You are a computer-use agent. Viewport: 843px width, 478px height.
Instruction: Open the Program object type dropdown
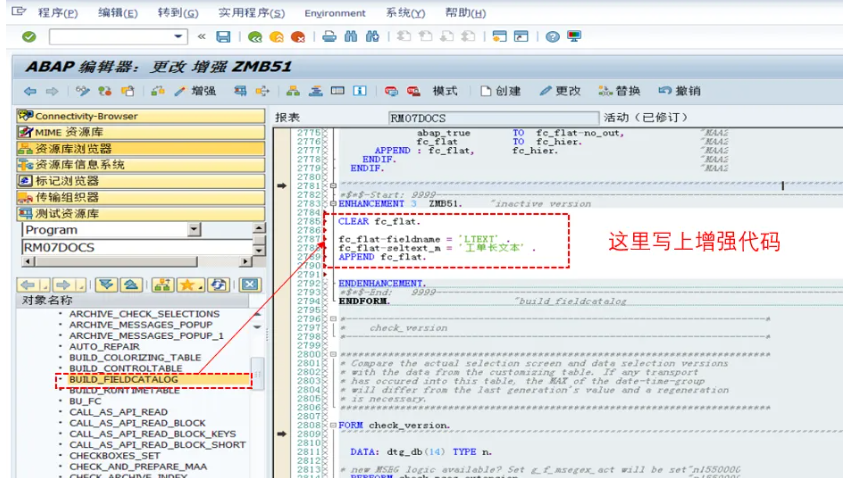coord(195,230)
